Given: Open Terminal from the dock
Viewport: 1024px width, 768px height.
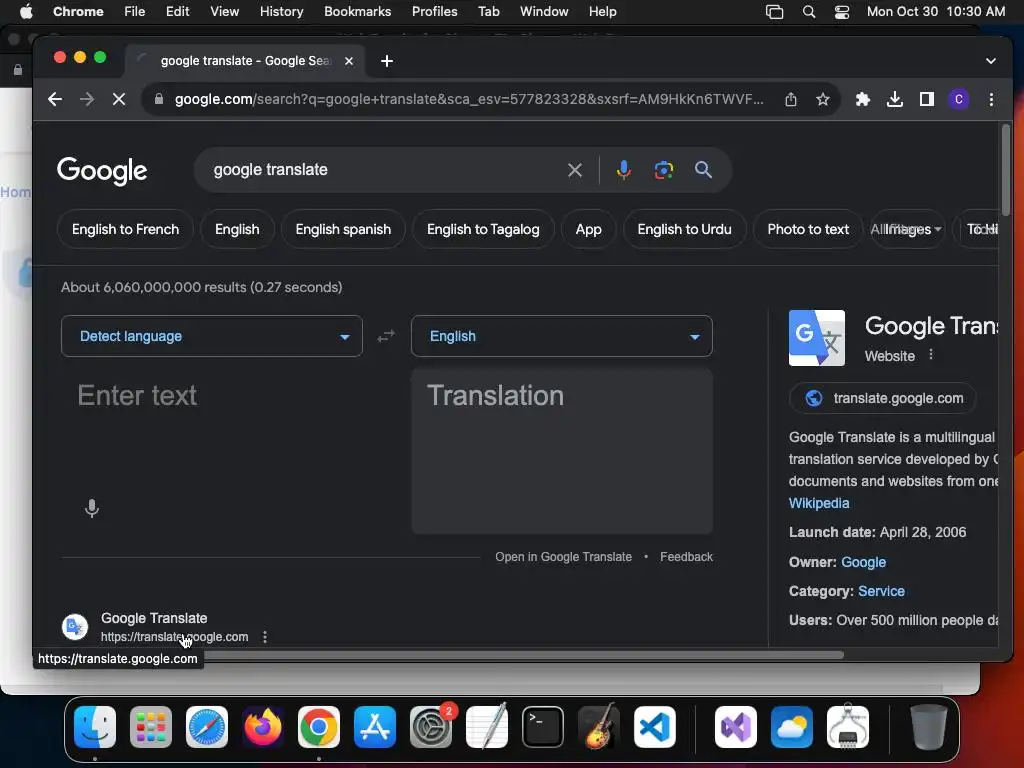Looking at the screenshot, I should pos(543,727).
